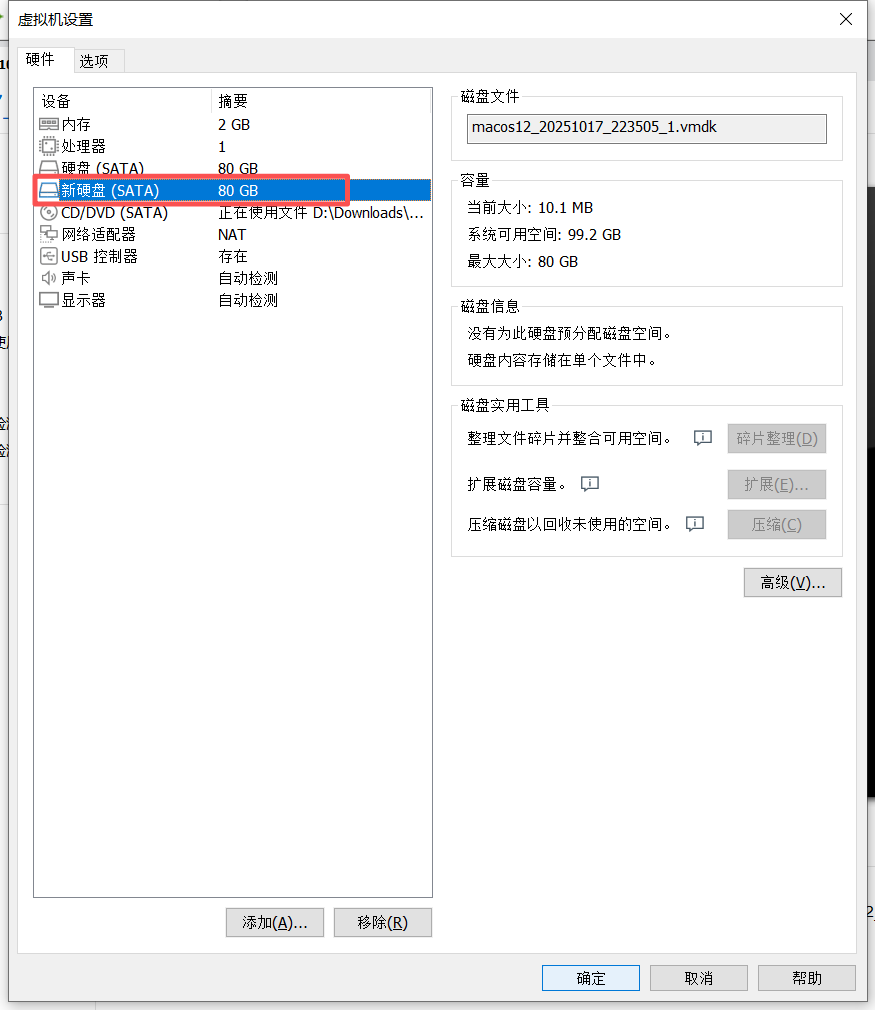This screenshot has width=875, height=1010.
Task: Select the 声卡 row
Action: coord(233,278)
